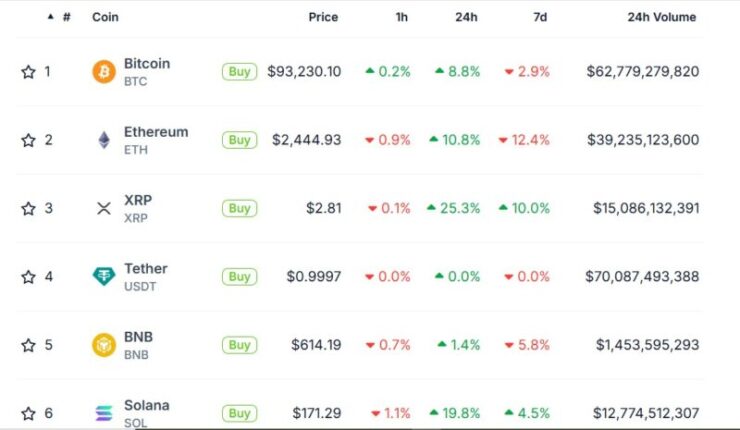Click the Bitcoin coin logo
Screen dimensions: 740x430
104,72
